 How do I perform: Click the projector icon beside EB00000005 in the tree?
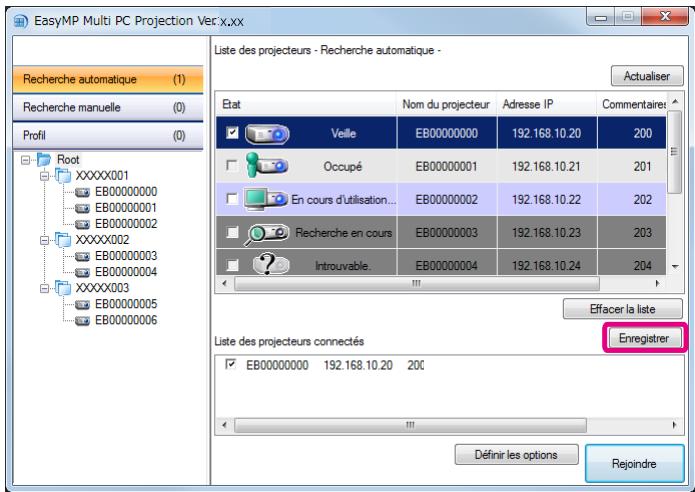click(x=82, y=305)
